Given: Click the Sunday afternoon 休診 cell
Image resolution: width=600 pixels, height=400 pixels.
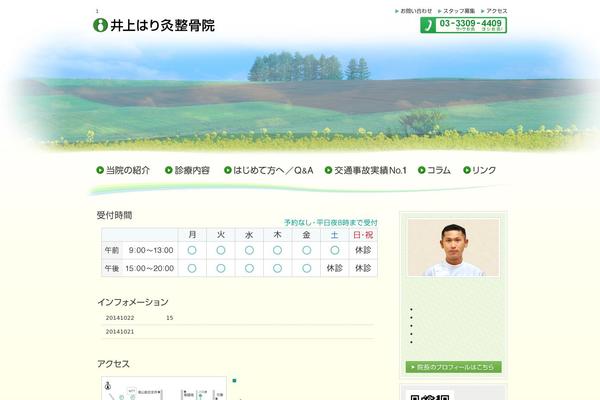Looking at the screenshot, I should [363, 268].
